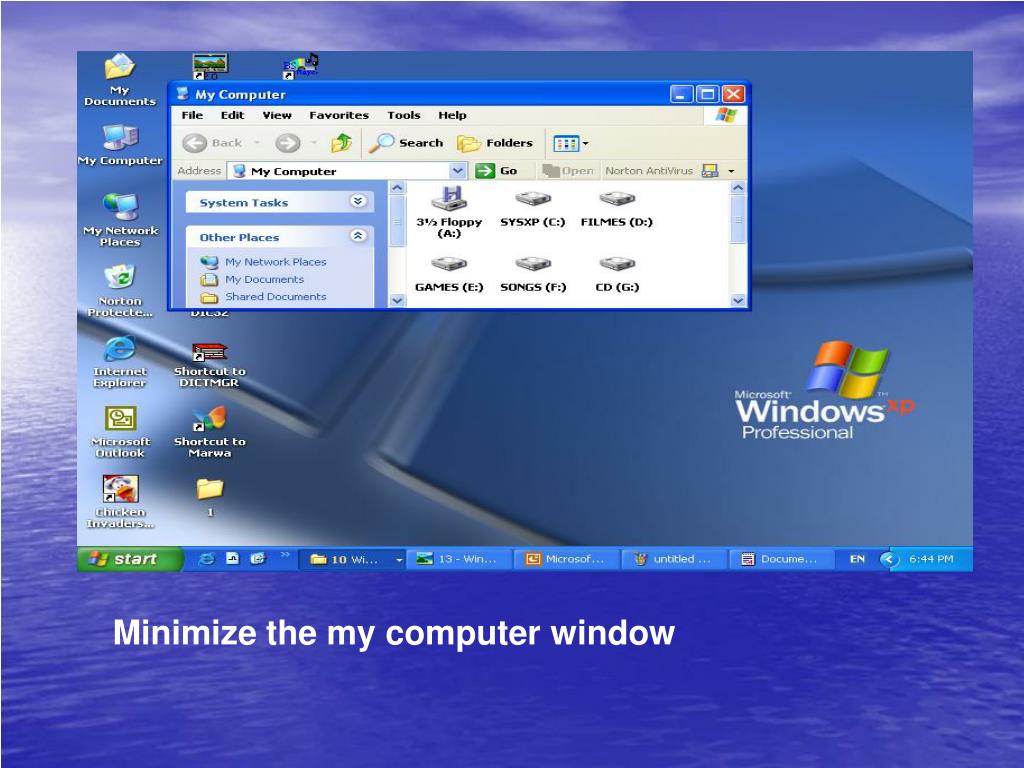Click the Start button
The image size is (1024, 768).
(129, 559)
